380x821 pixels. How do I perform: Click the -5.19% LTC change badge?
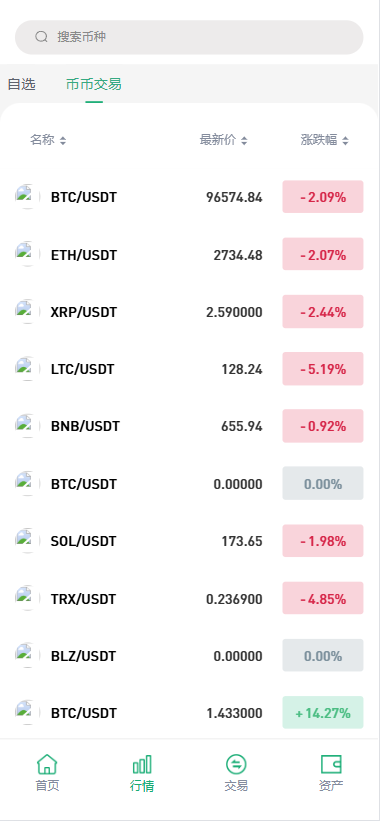coord(323,369)
